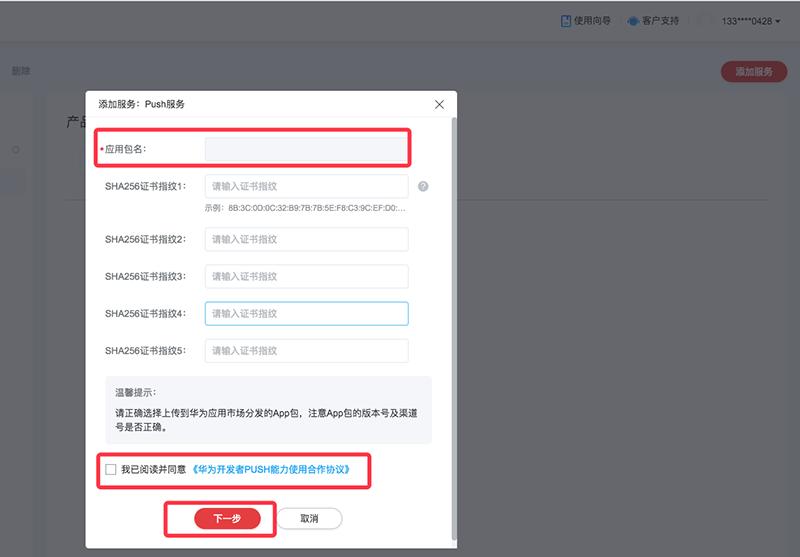
Task: Click the SHA256证书指纹1 input field
Action: click(306, 187)
